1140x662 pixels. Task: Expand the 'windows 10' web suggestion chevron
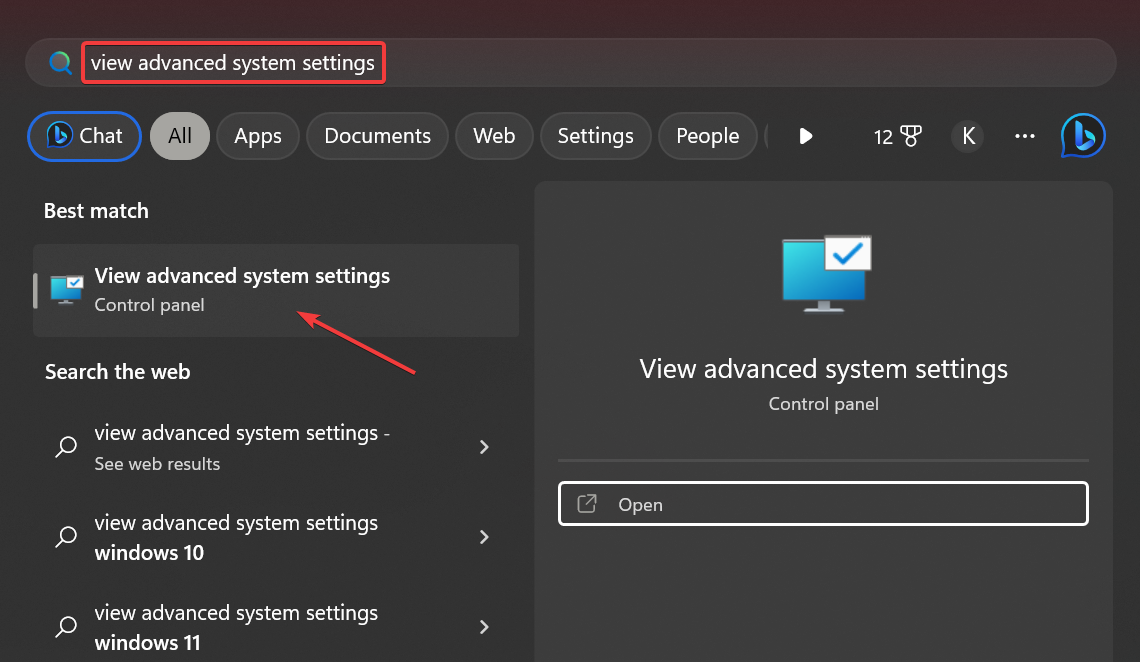[x=484, y=537]
